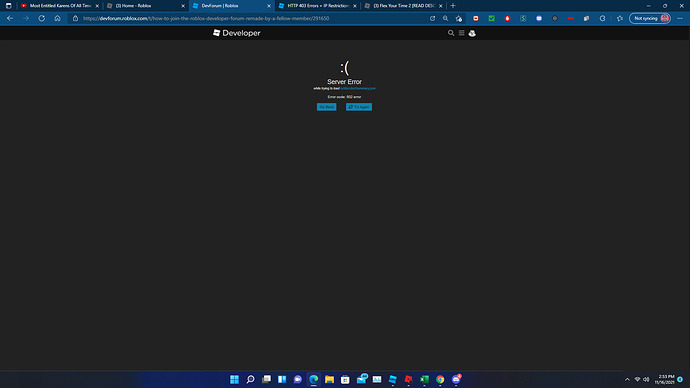The width and height of the screenshot is (690, 388).
Task: Click the failed-URL link under Server Error
Action: pyautogui.click(x=358, y=88)
